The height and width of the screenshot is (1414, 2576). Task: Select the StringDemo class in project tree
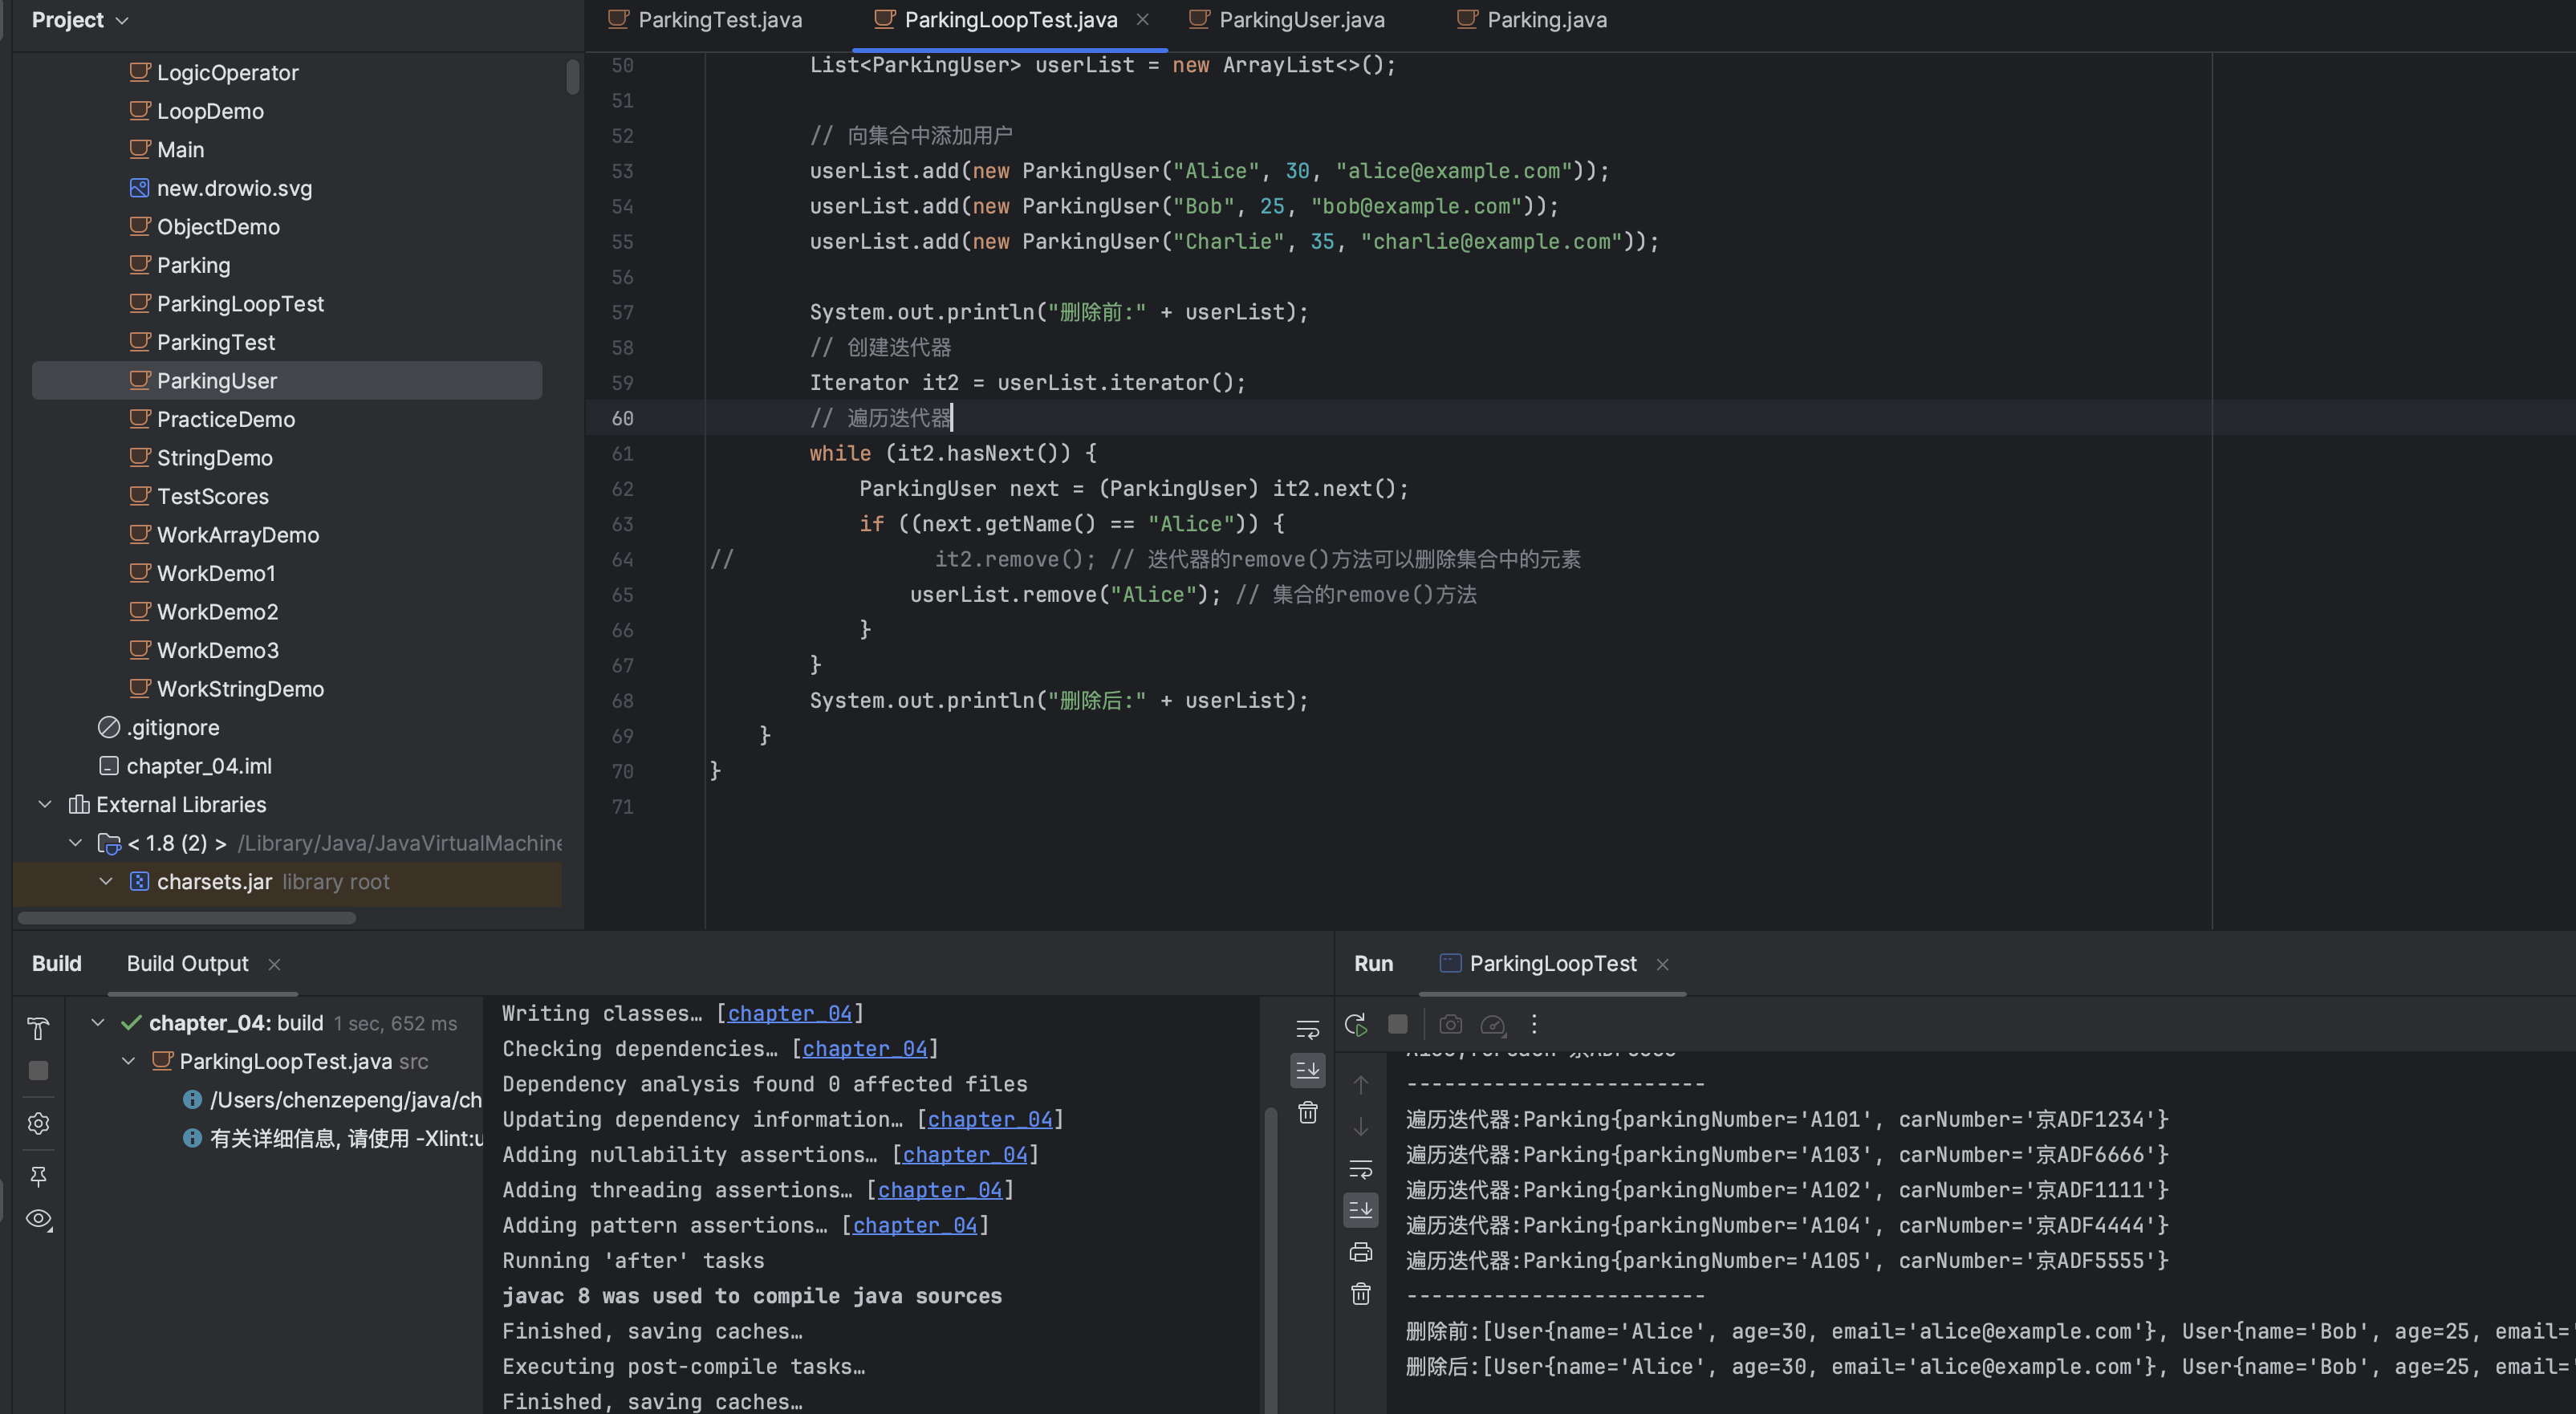[214, 457]
